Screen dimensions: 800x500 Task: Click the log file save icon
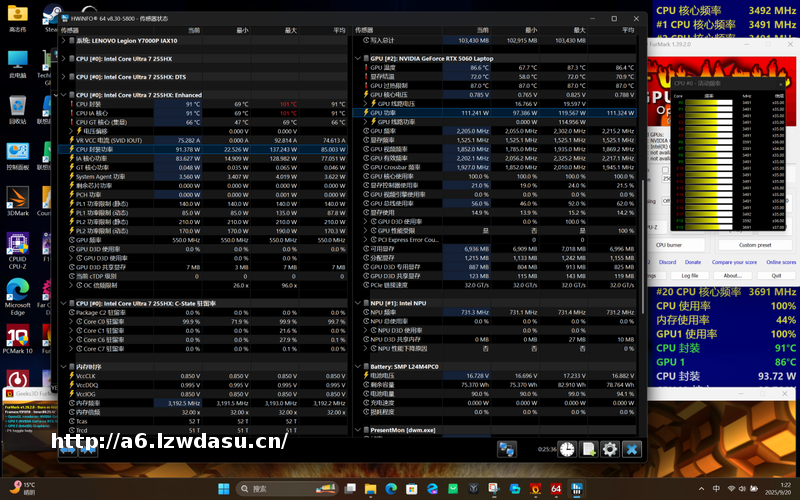coord(589,450)
